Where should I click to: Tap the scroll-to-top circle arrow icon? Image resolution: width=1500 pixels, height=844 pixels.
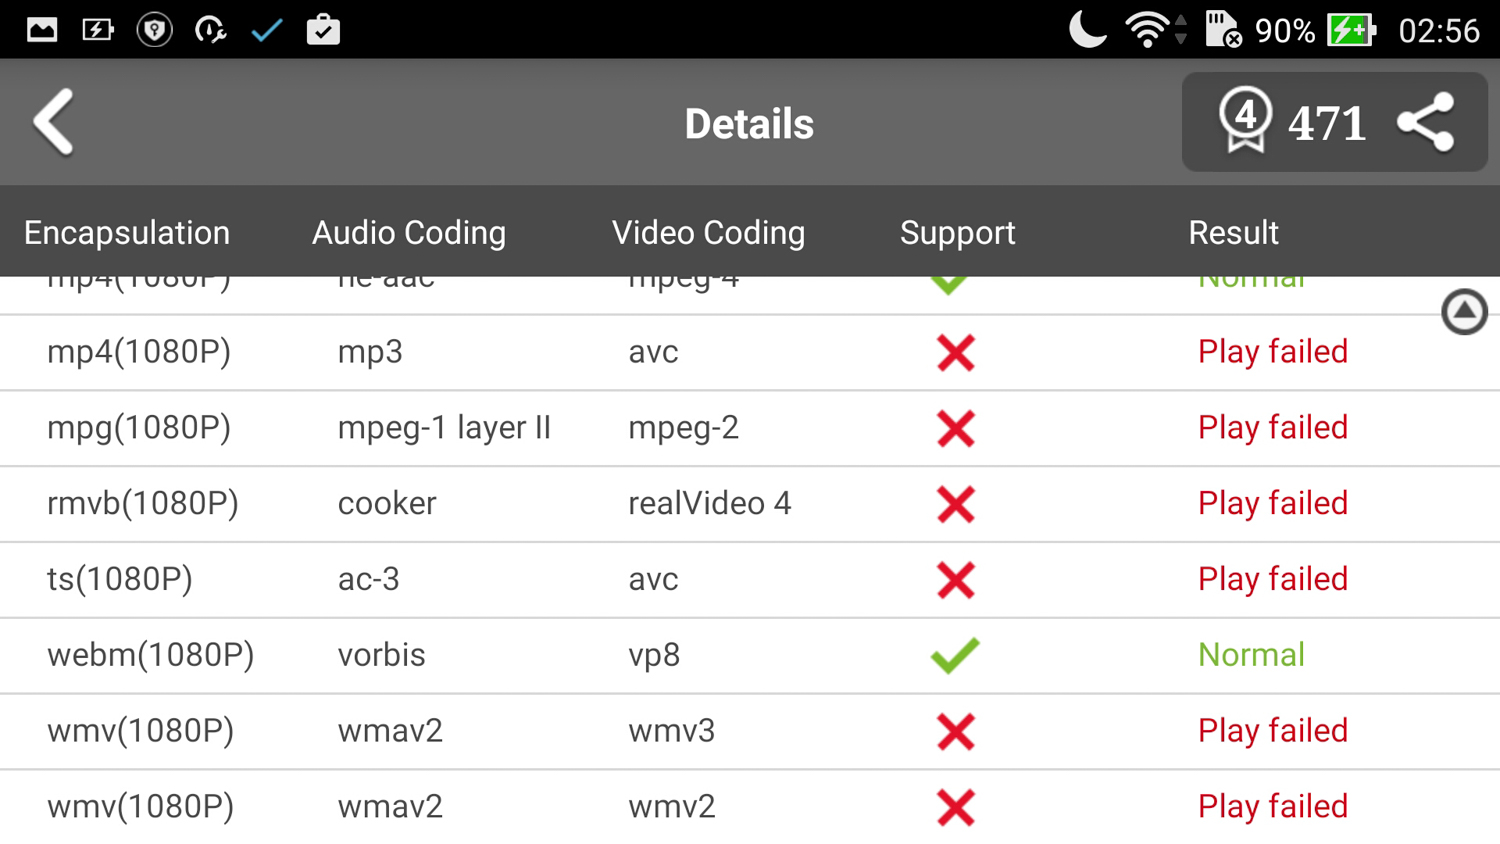pos(1464,312)
